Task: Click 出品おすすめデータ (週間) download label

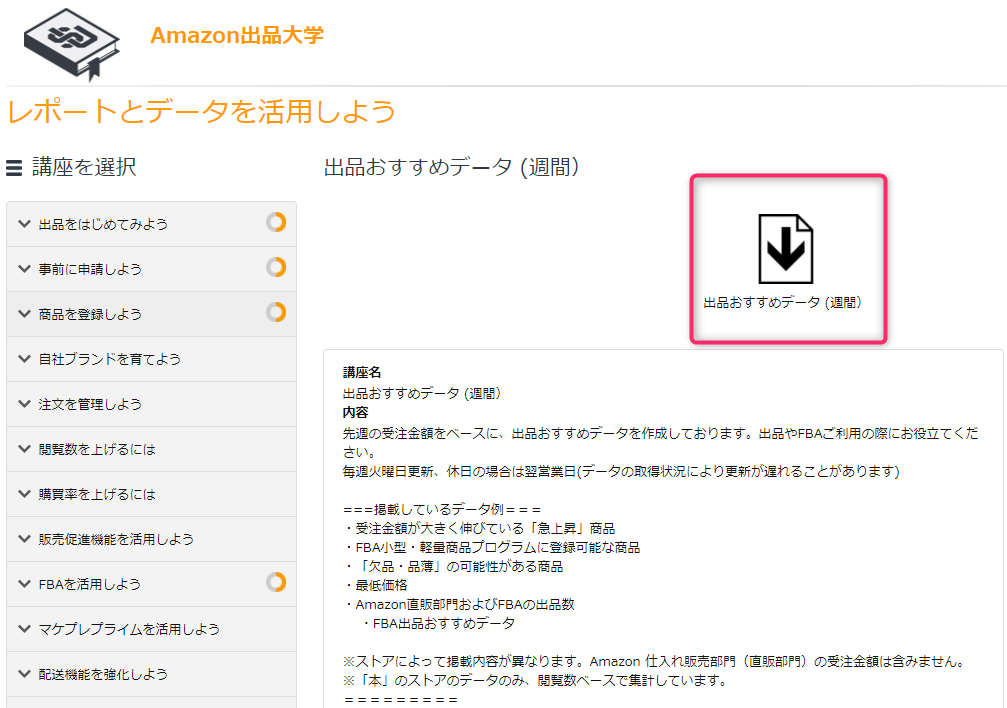Action: [x=783, y=303]
